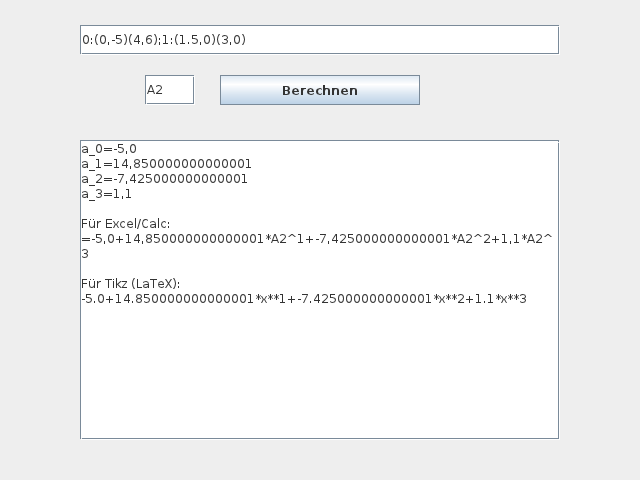
Task: Click the a_3=1,1 result line
Action: click(x=107, y=194)
